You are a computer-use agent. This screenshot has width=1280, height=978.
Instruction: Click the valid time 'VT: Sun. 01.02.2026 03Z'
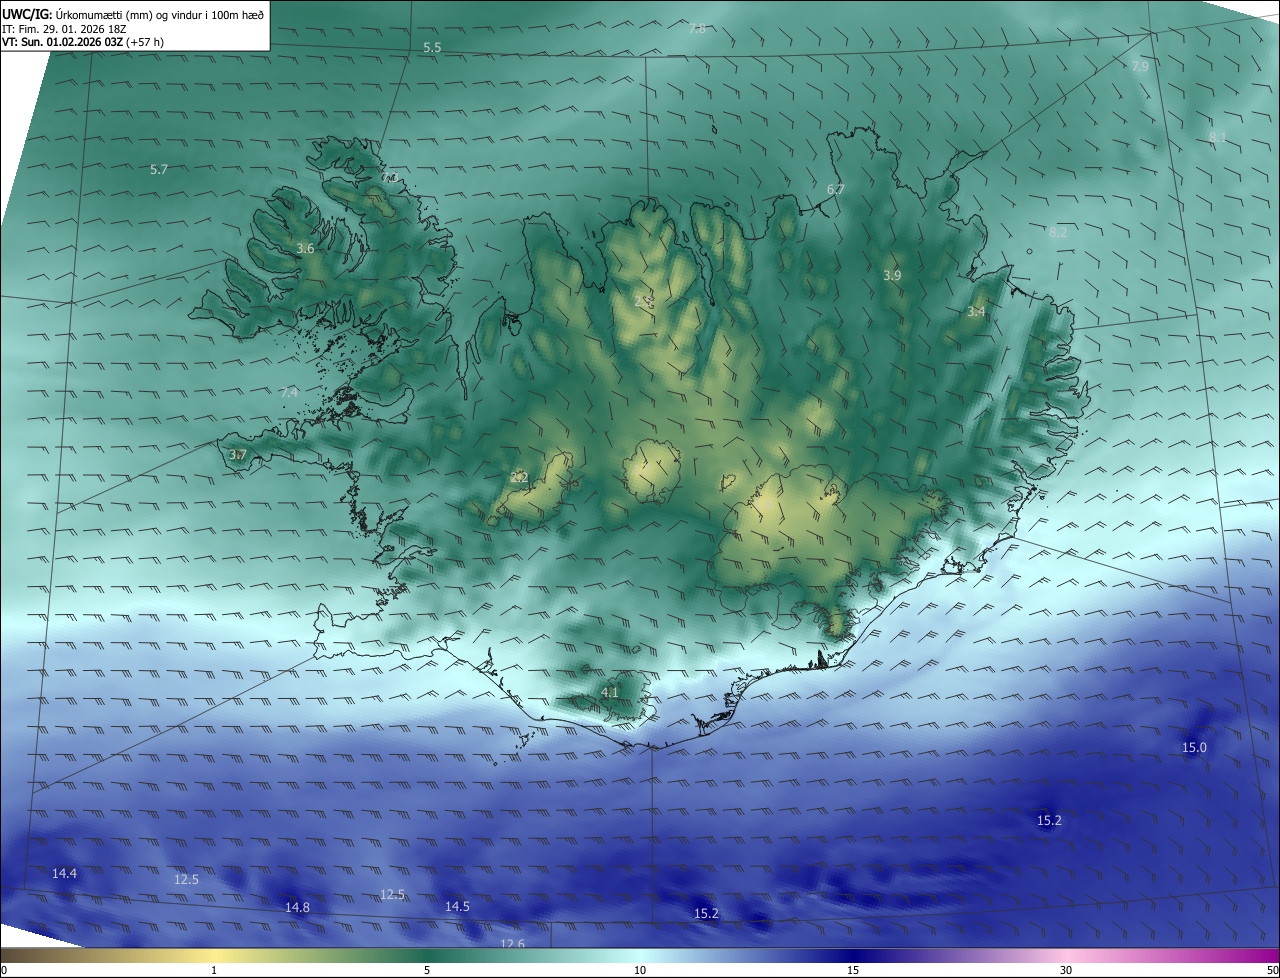point(63,43)
